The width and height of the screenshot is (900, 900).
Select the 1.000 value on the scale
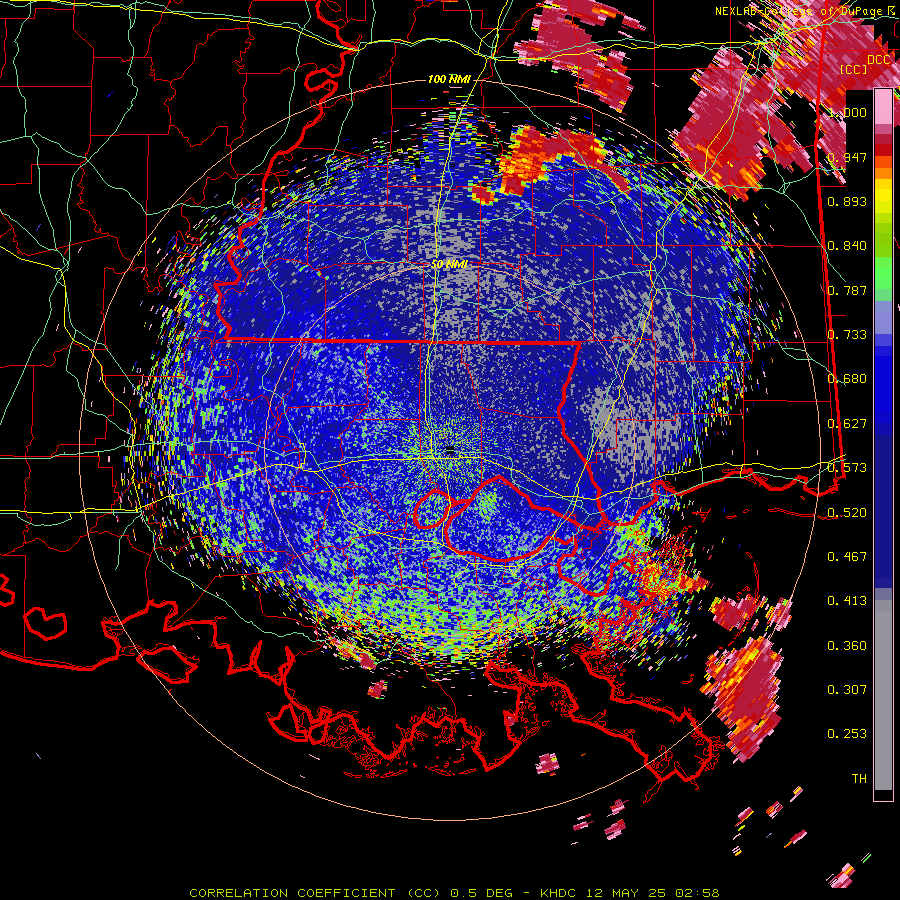point(847,112)
